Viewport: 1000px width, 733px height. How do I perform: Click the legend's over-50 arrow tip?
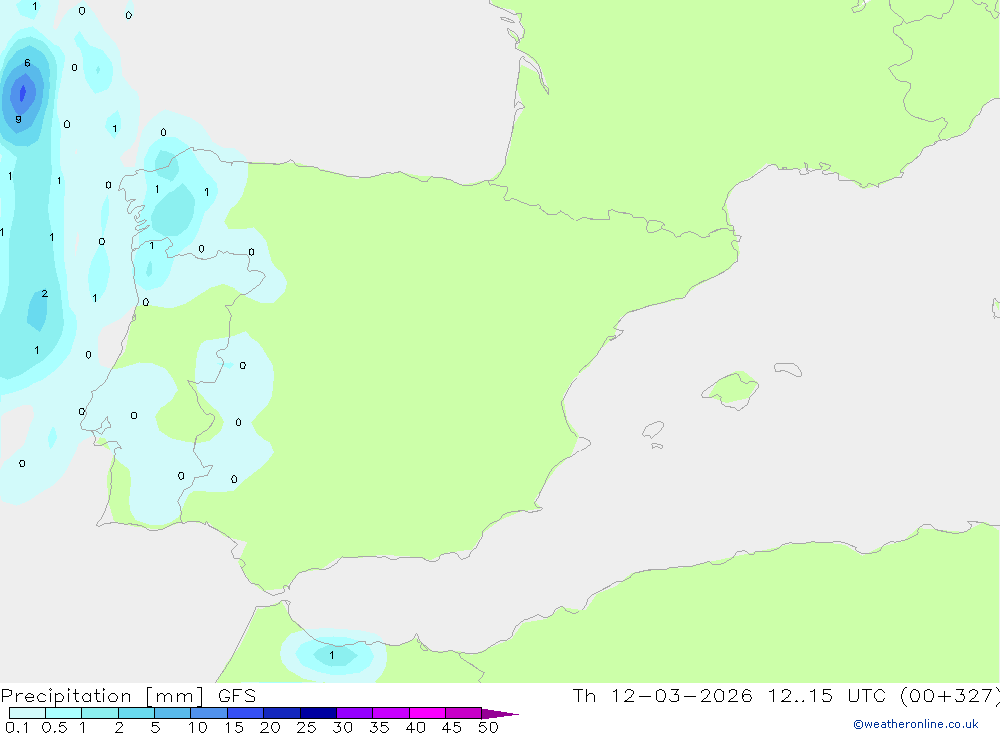point(500,714)
